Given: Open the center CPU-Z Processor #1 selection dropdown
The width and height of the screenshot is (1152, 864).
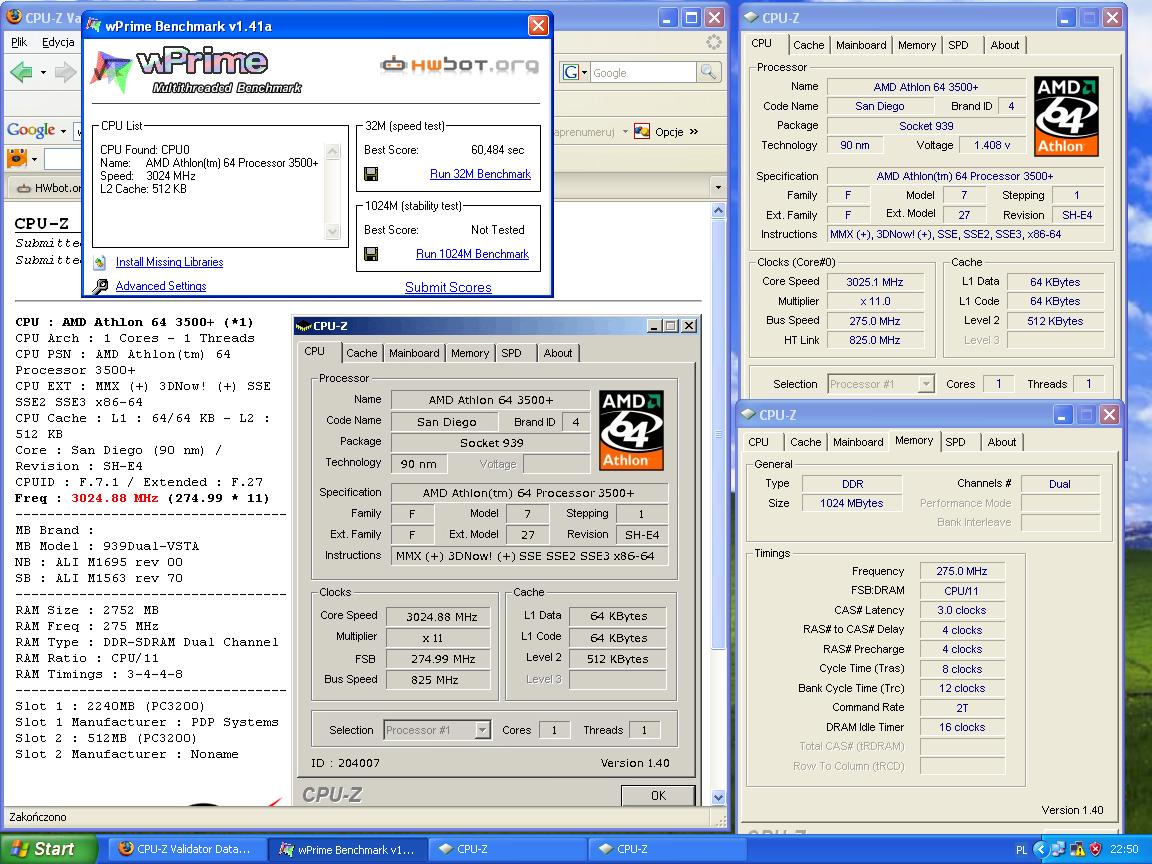Looking at the screenshot, I should coord(483,730).
